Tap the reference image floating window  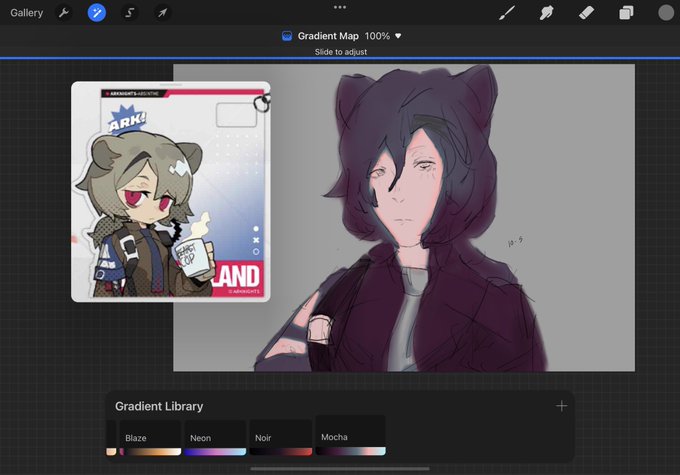click(x=170, y=192)
